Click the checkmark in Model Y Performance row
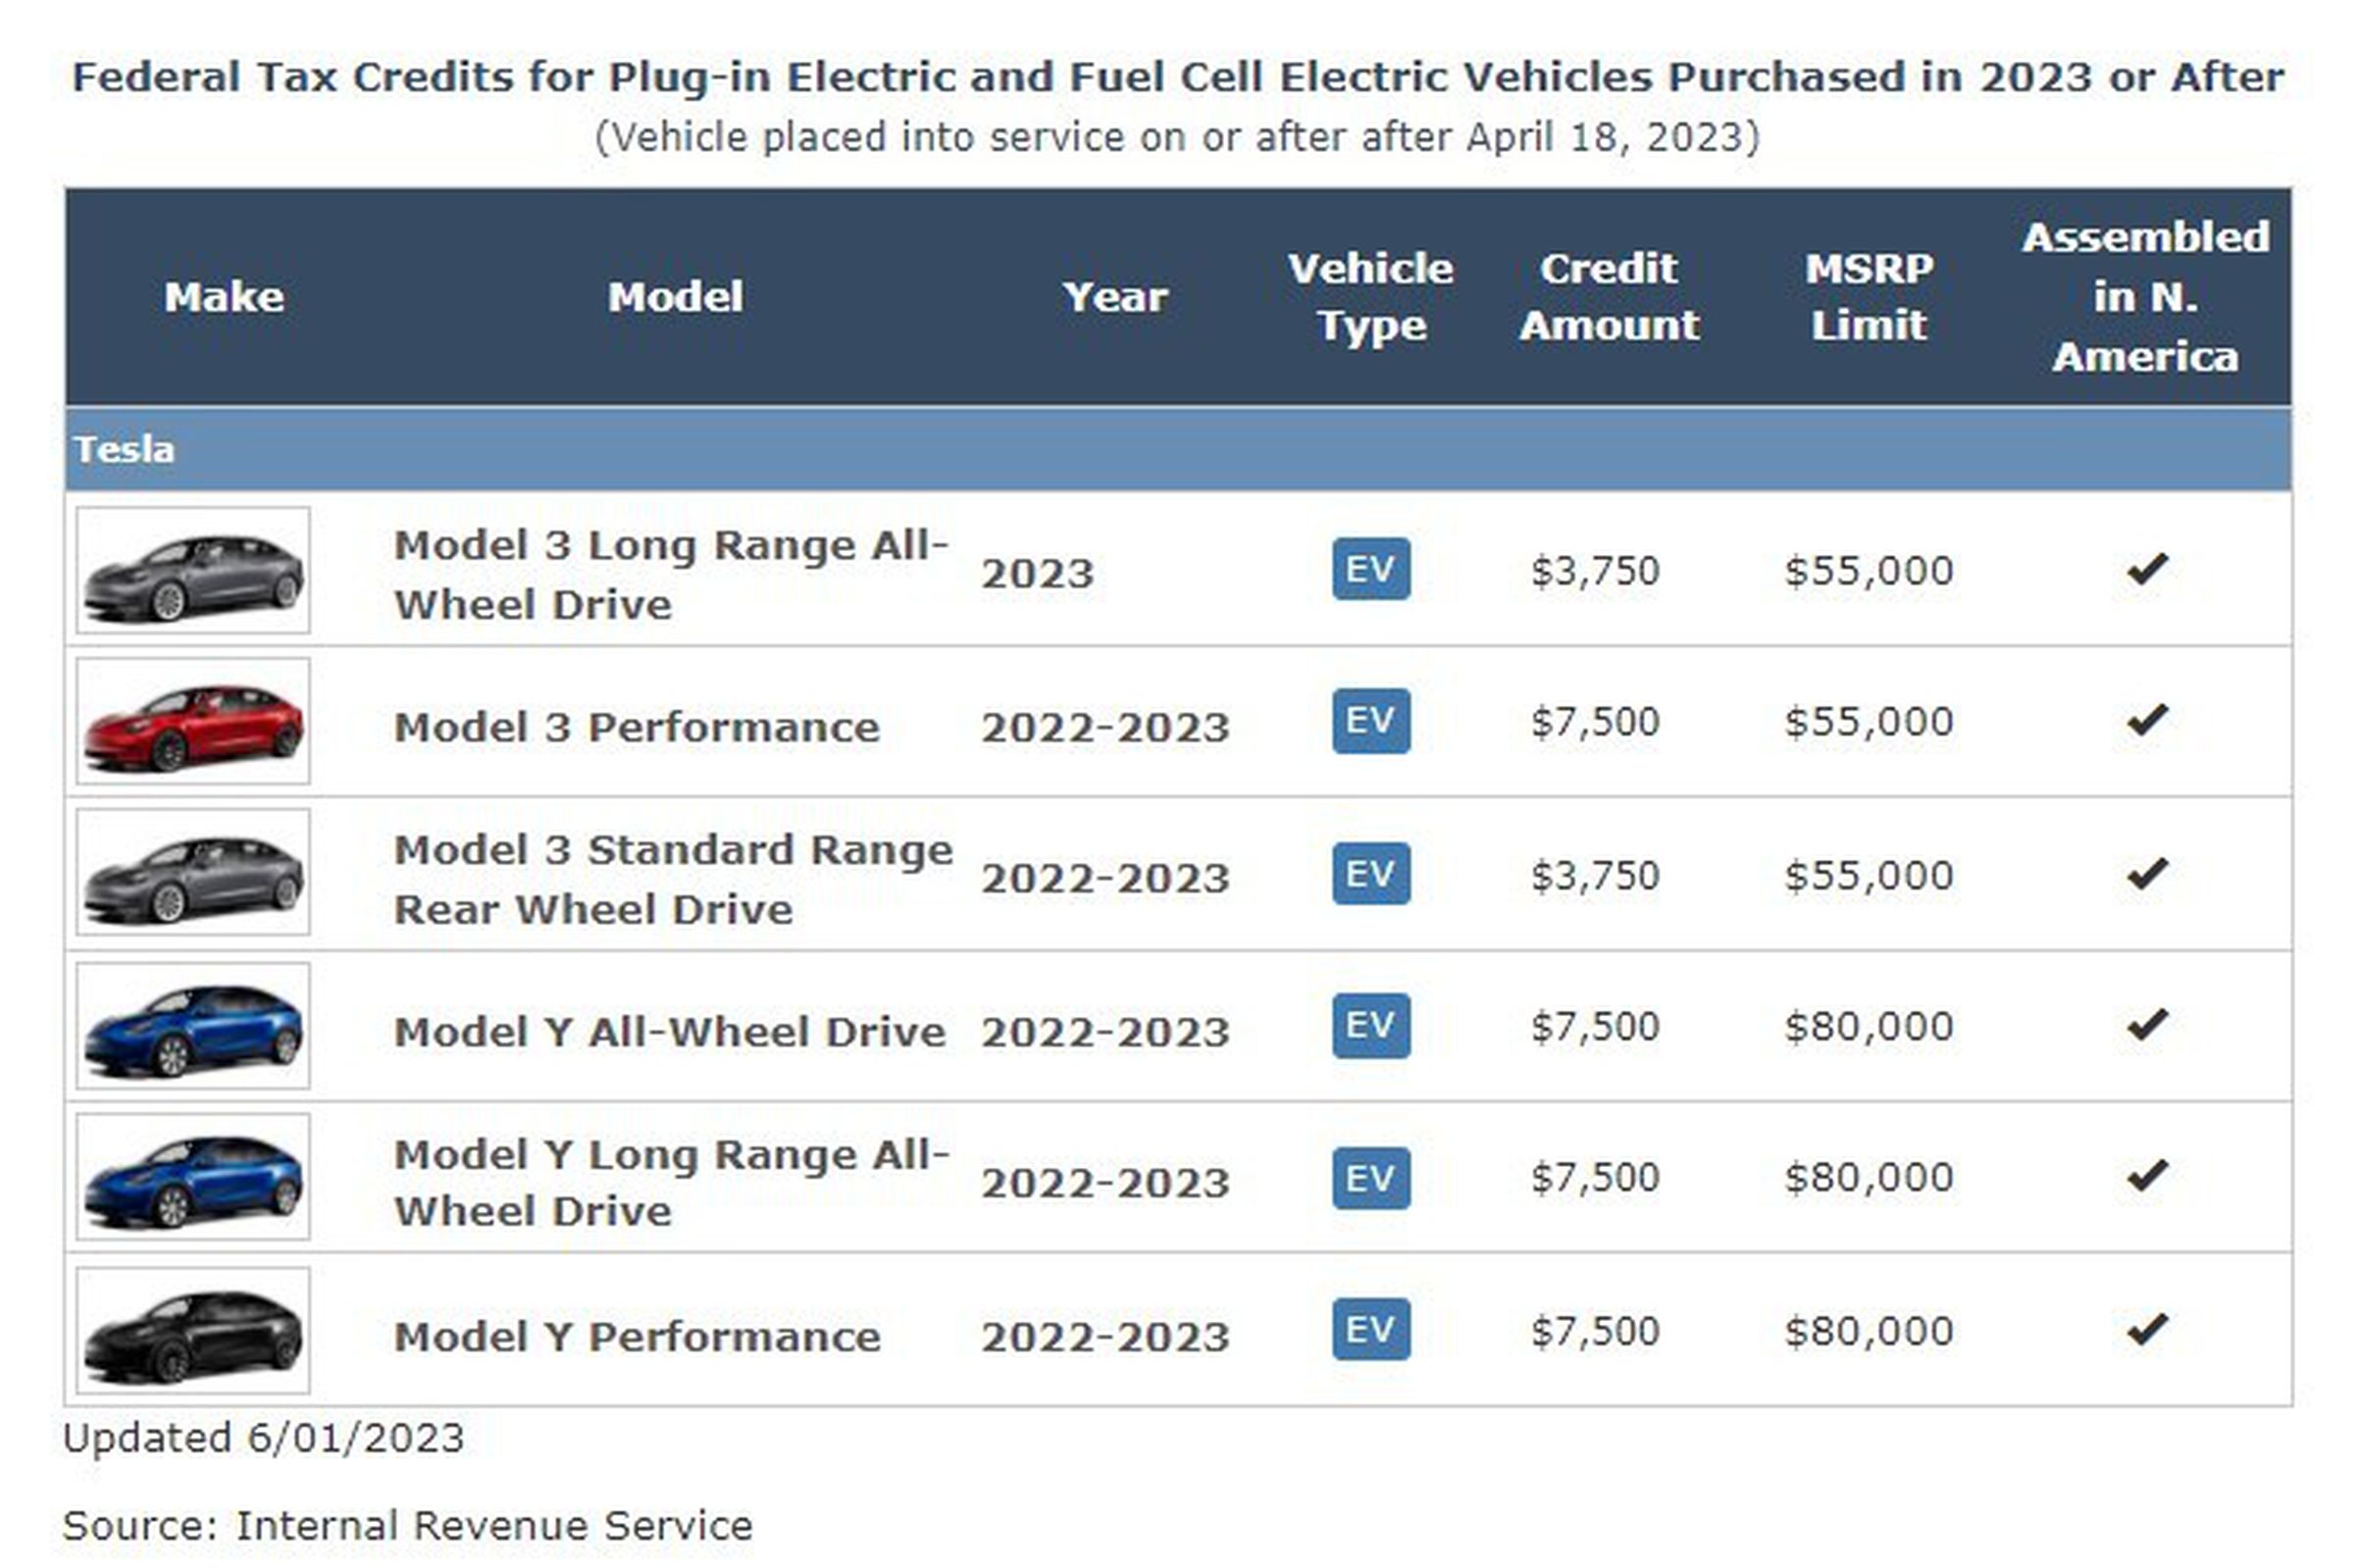 [x=2146, y=1329]
